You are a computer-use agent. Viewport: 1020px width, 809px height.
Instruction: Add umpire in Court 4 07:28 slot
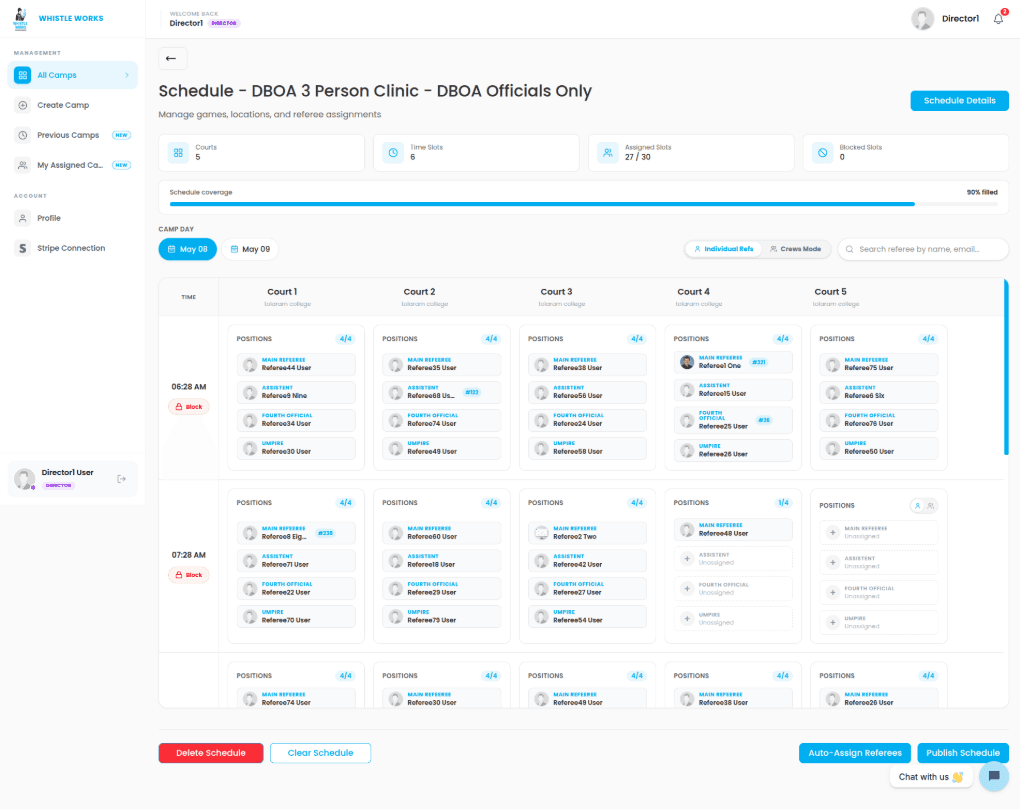pos(733,618)
